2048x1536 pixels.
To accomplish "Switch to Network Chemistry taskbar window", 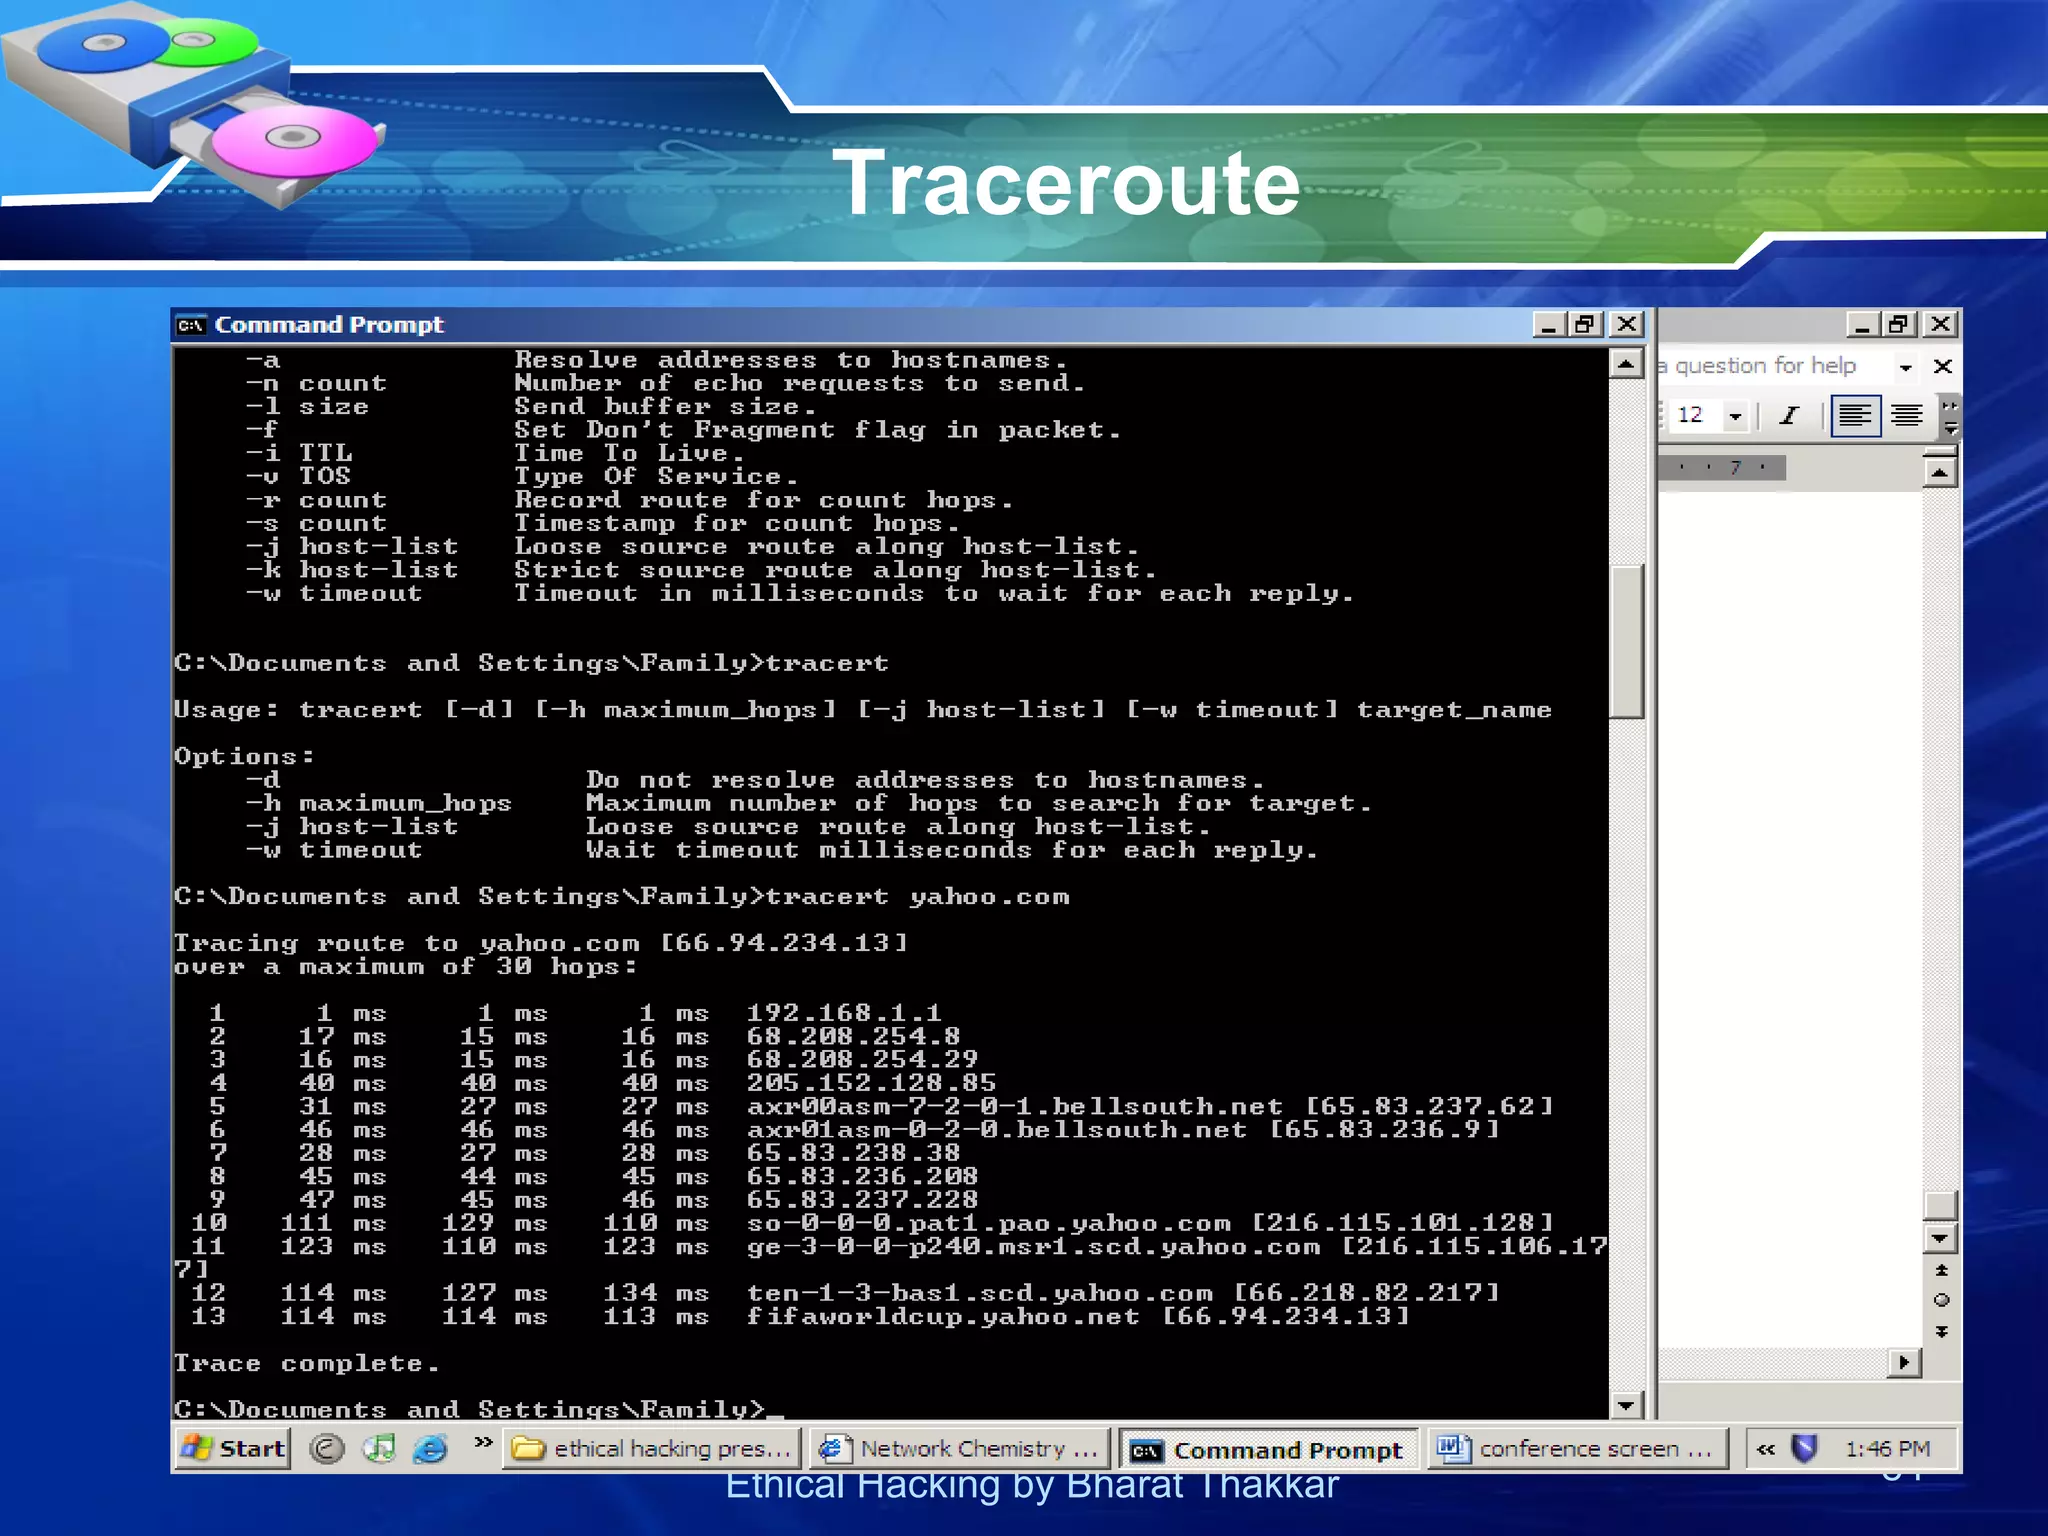I will click(x=961, y=1448).
